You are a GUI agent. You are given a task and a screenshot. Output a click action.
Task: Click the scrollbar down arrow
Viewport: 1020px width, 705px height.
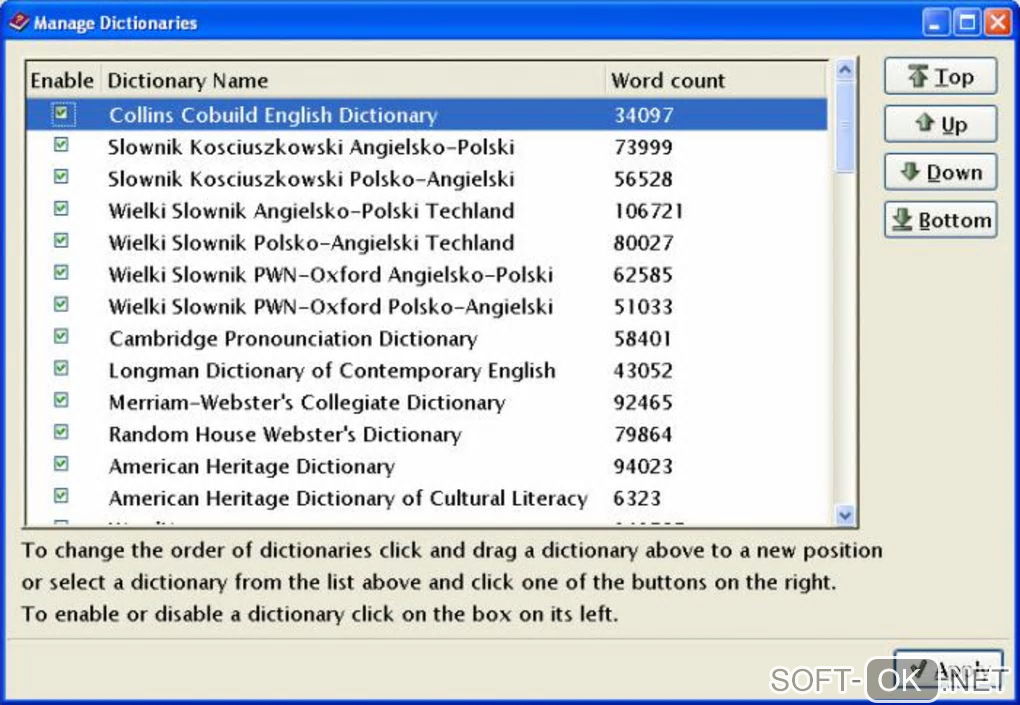click(x=845, y=515)
